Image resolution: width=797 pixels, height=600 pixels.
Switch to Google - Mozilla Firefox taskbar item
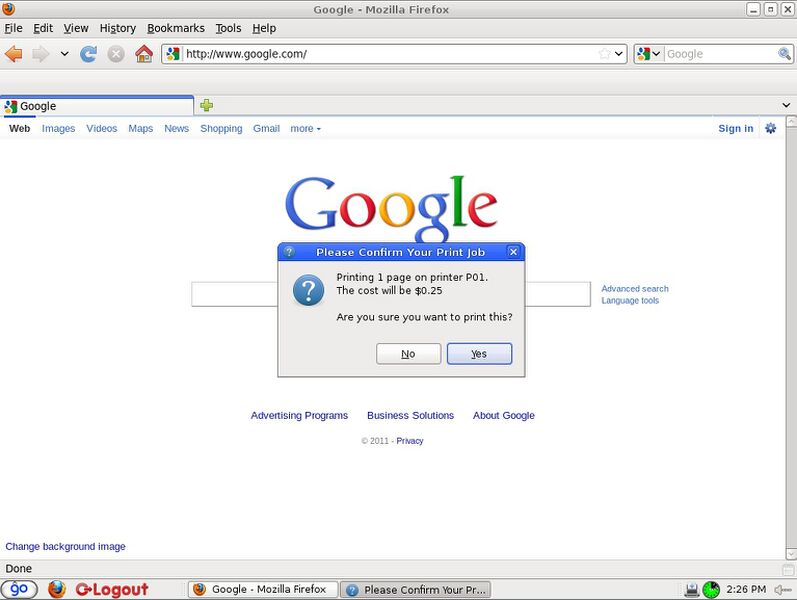tap(263, 589)
